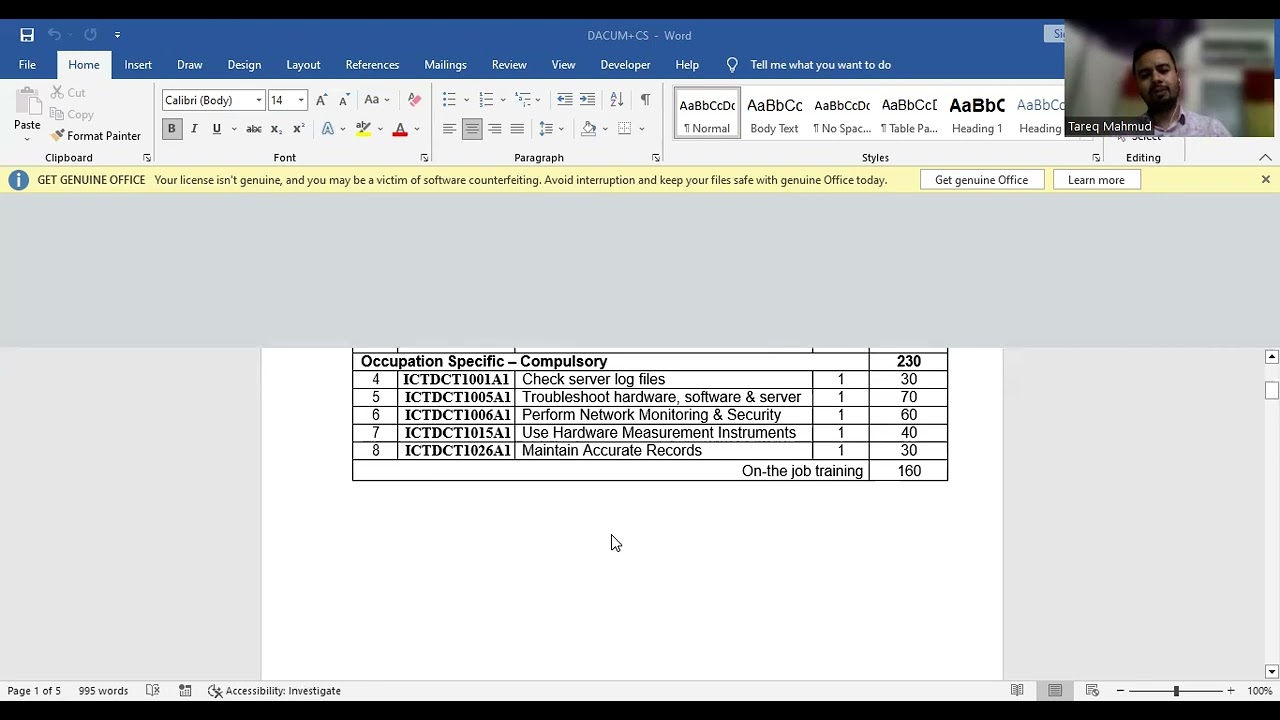Viewport: 1280px width, 720px height.
Task: Click the zoom slider handle
Action: pos(1176,691)
